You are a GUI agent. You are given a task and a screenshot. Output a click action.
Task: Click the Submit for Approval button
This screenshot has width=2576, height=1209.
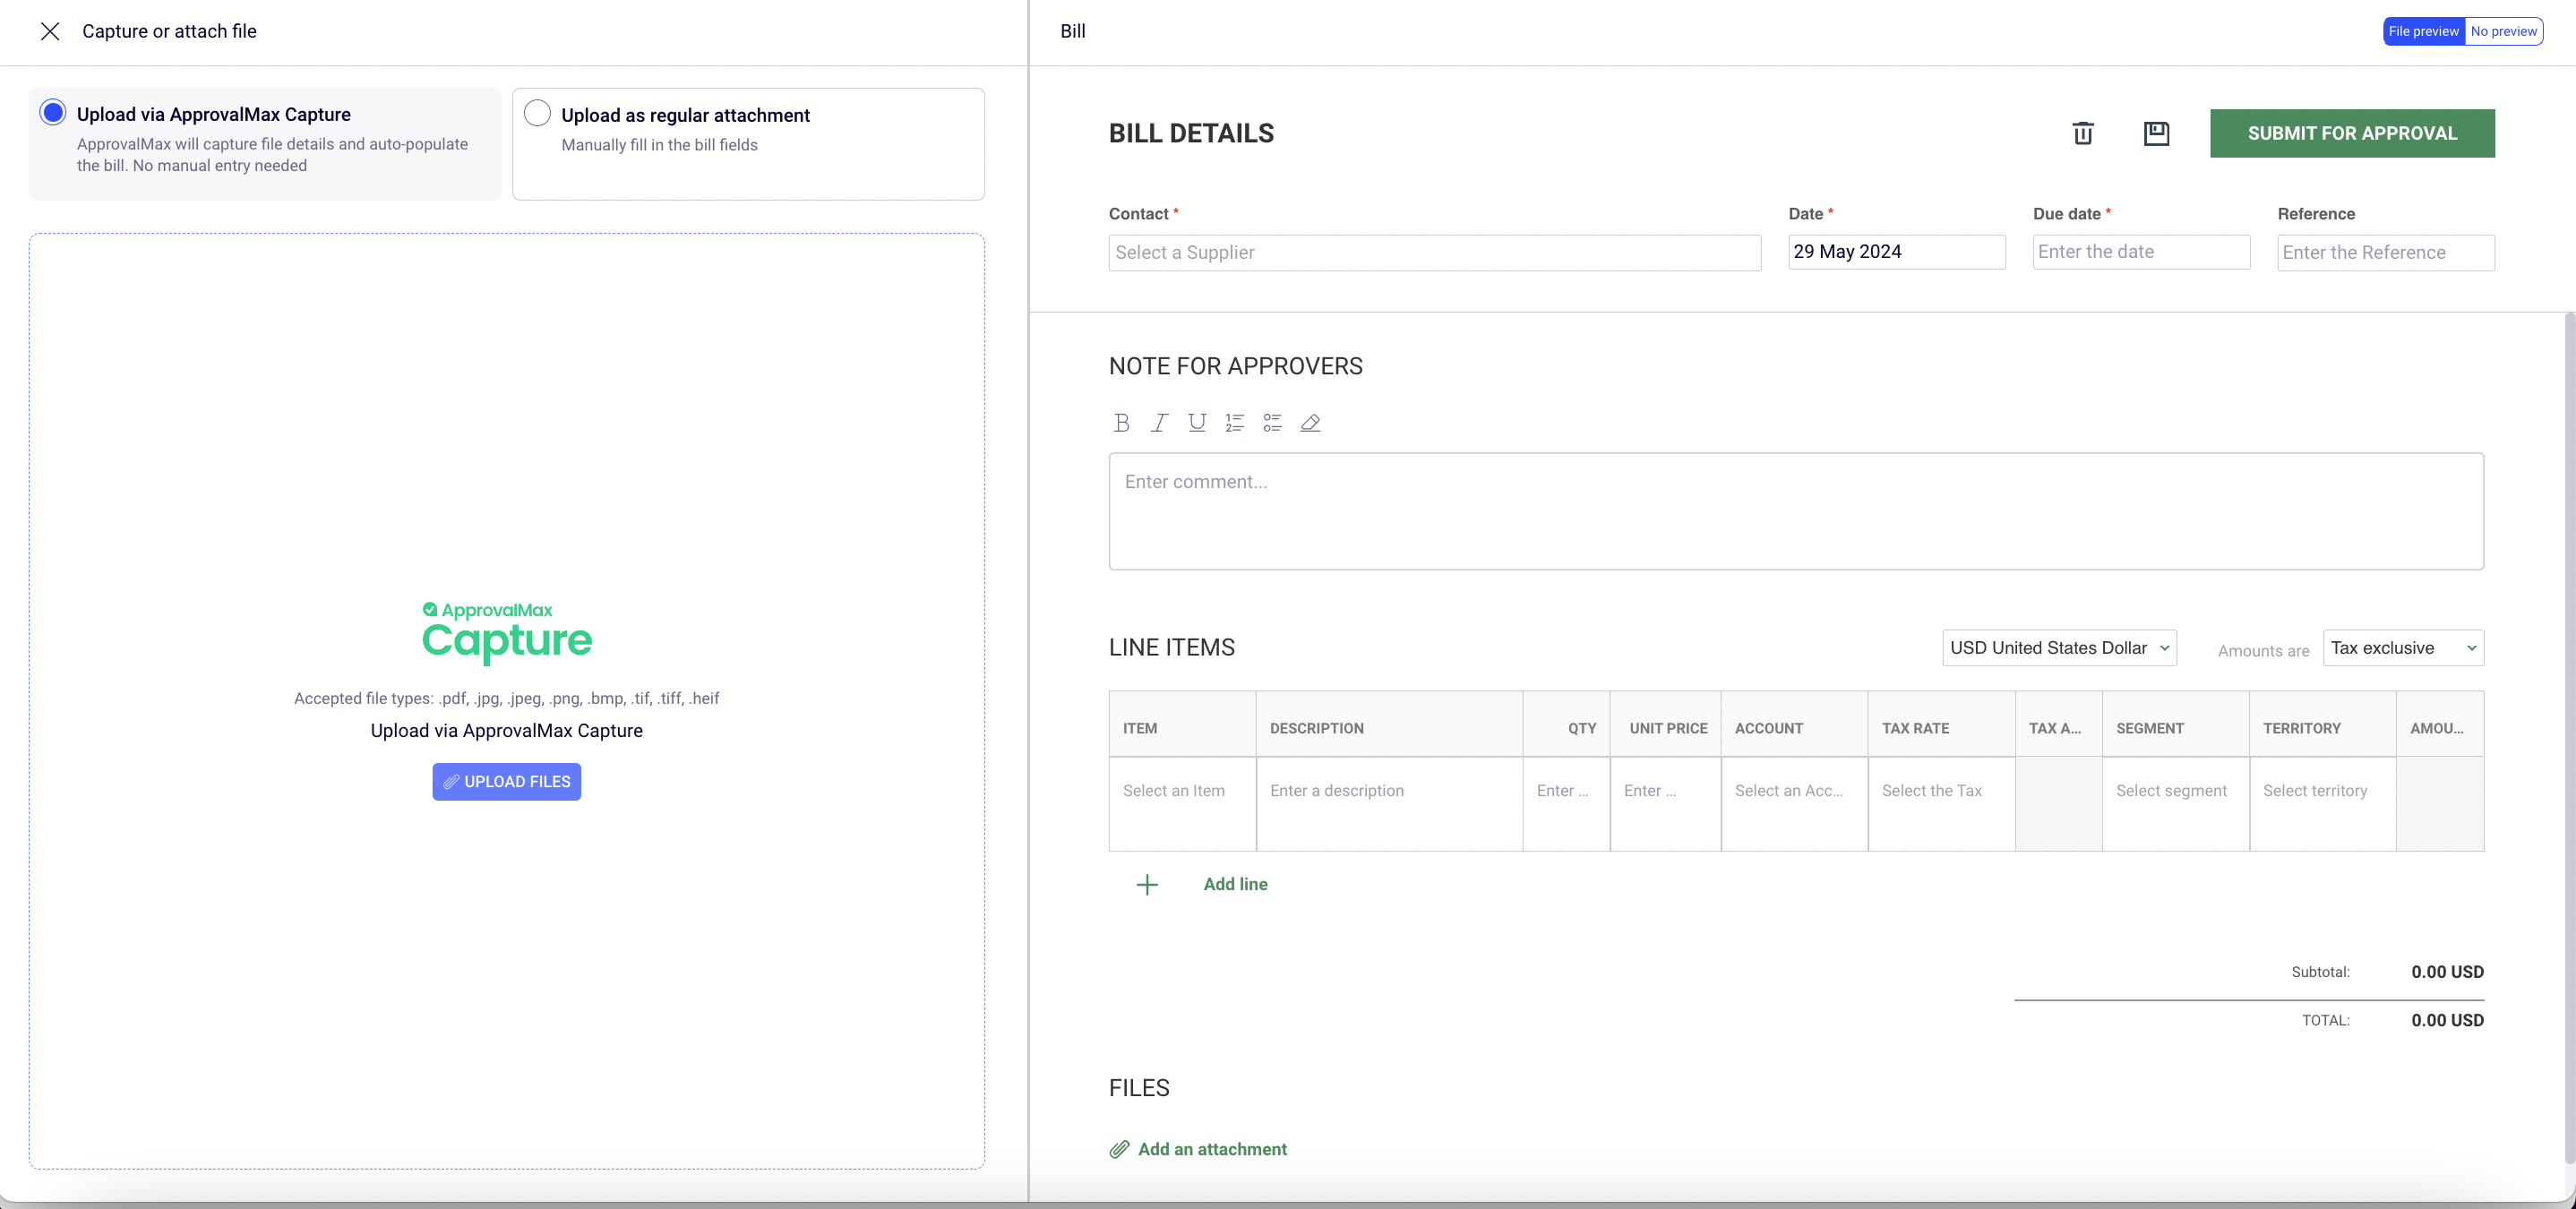pos(2352,133)
